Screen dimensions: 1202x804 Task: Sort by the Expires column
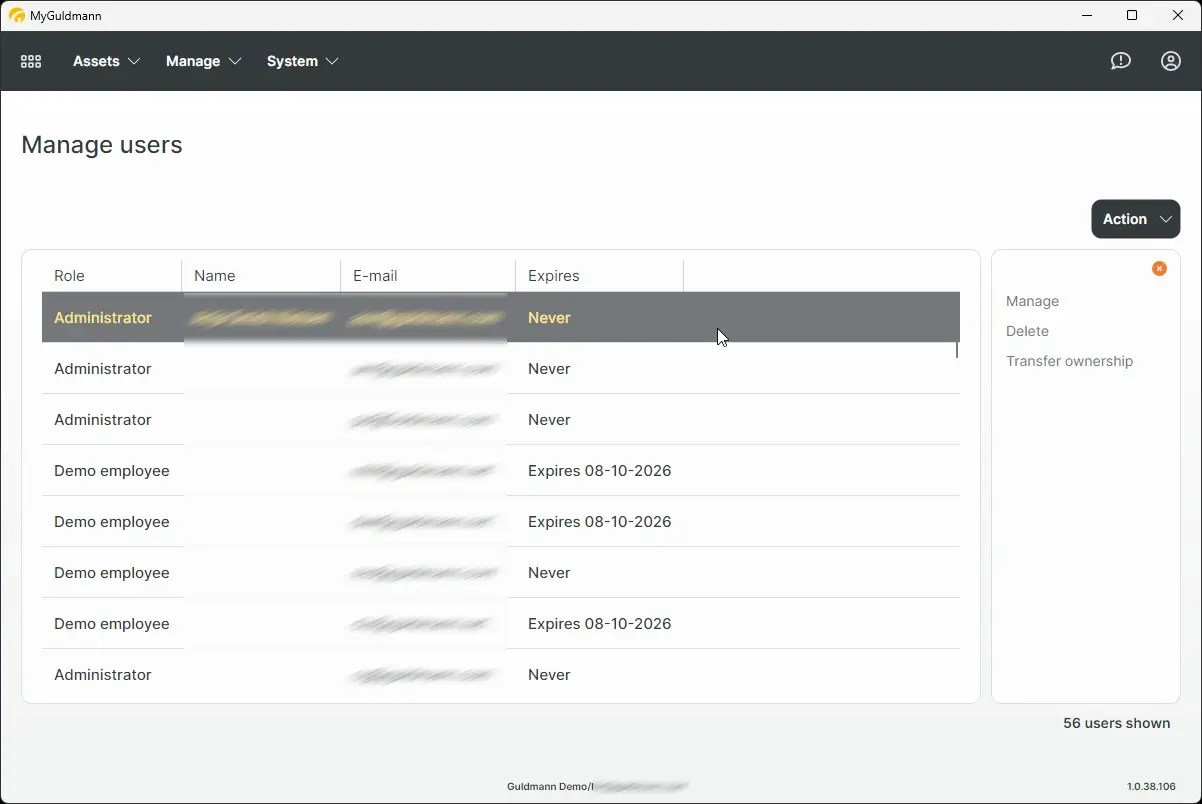(553, 275)
